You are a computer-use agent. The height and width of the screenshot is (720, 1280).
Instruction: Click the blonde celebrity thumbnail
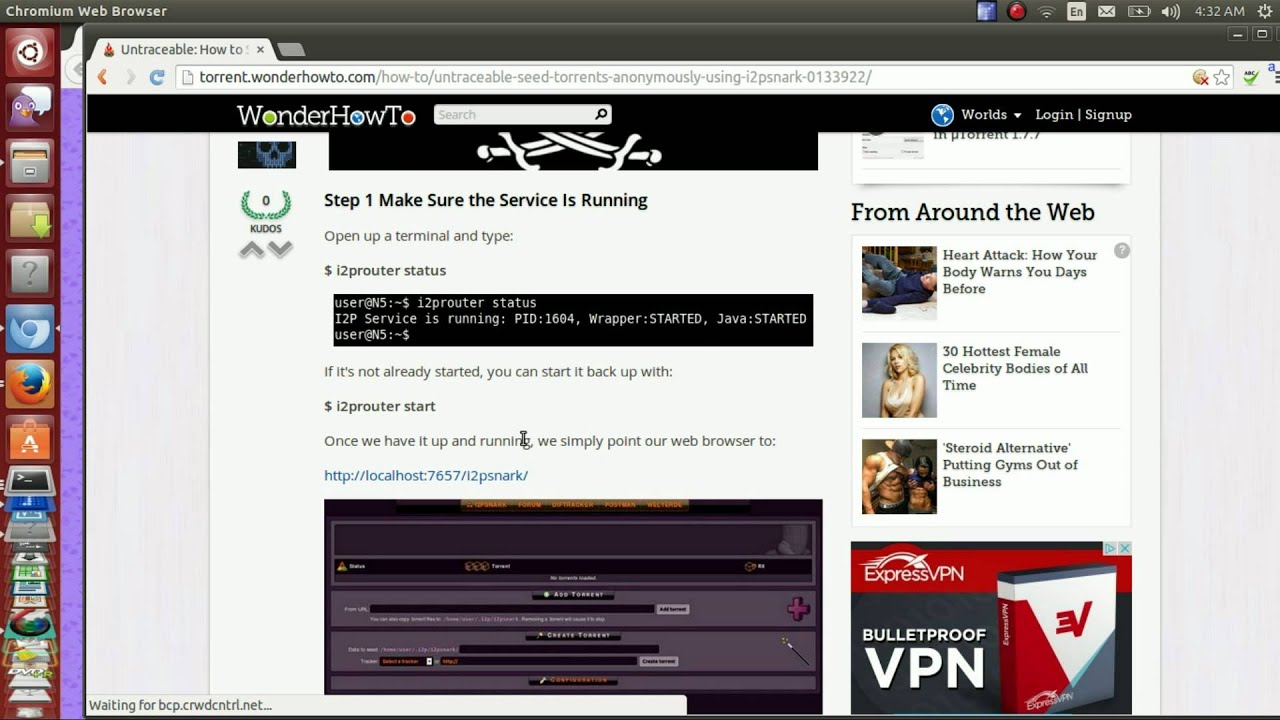point(899,380)
